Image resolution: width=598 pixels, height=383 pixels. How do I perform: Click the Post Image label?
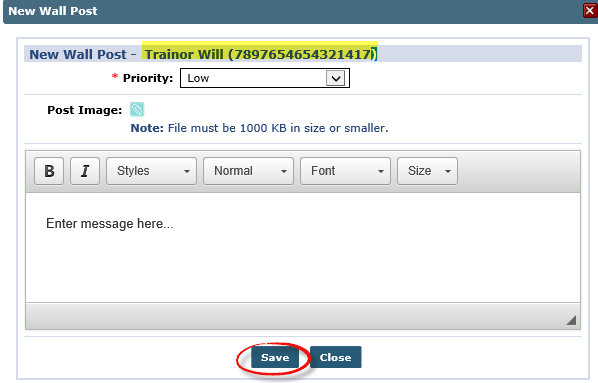pos(85,110)
